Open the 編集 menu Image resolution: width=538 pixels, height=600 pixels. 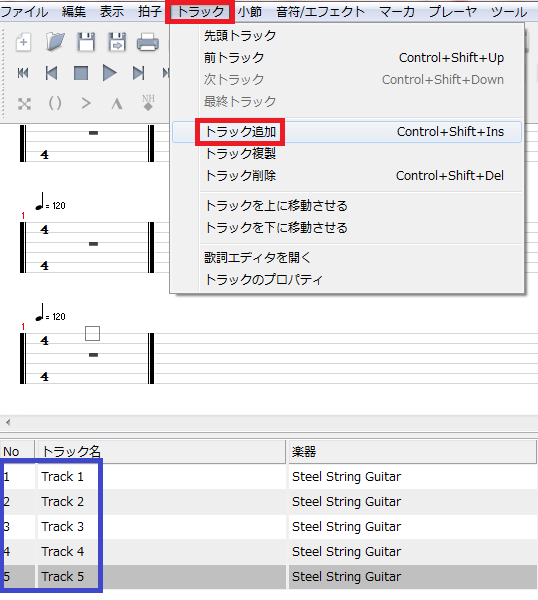pos(74,12)
